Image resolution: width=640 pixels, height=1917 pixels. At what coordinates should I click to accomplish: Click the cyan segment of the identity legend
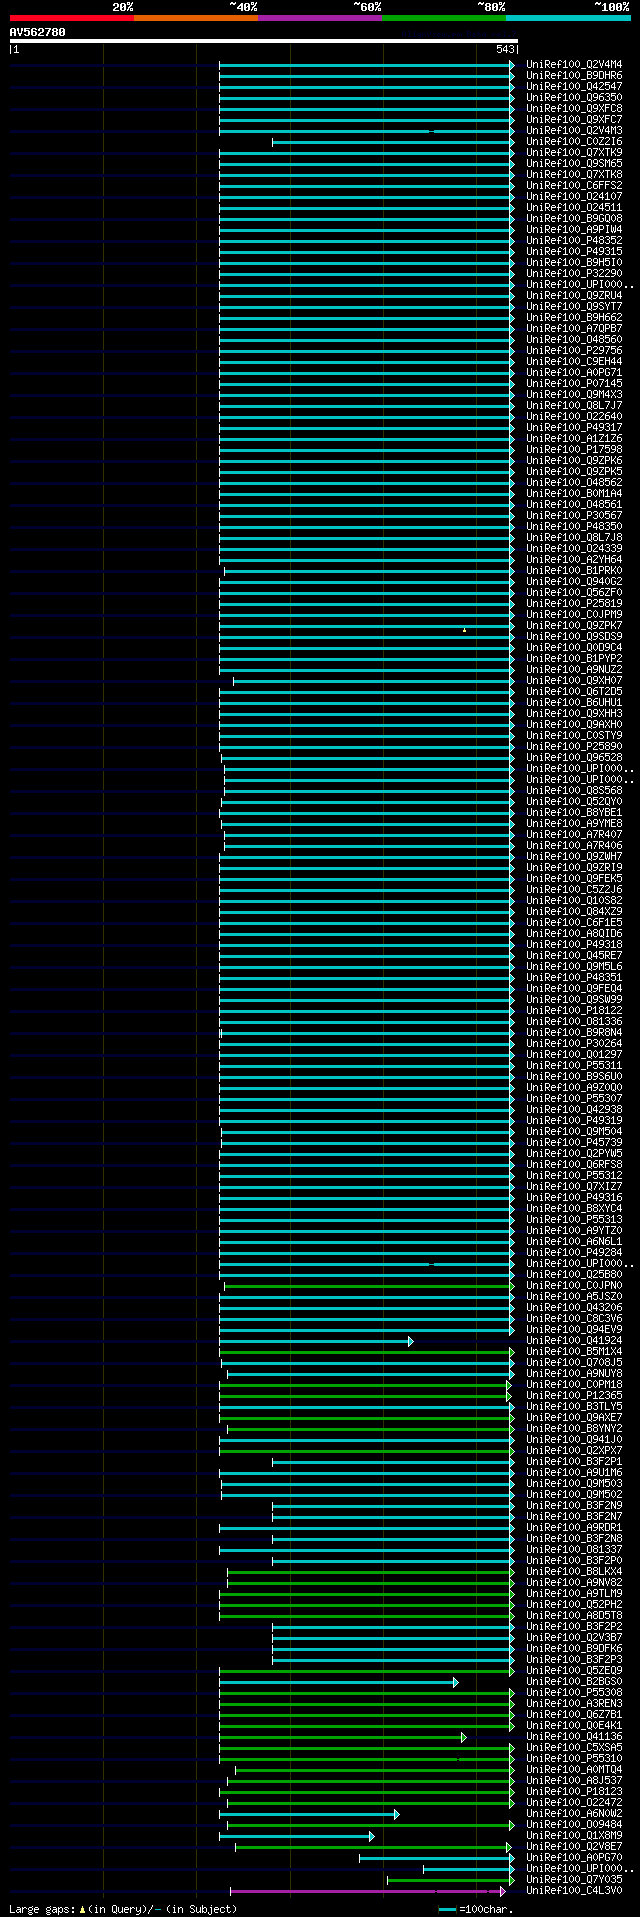pos(568,18)
